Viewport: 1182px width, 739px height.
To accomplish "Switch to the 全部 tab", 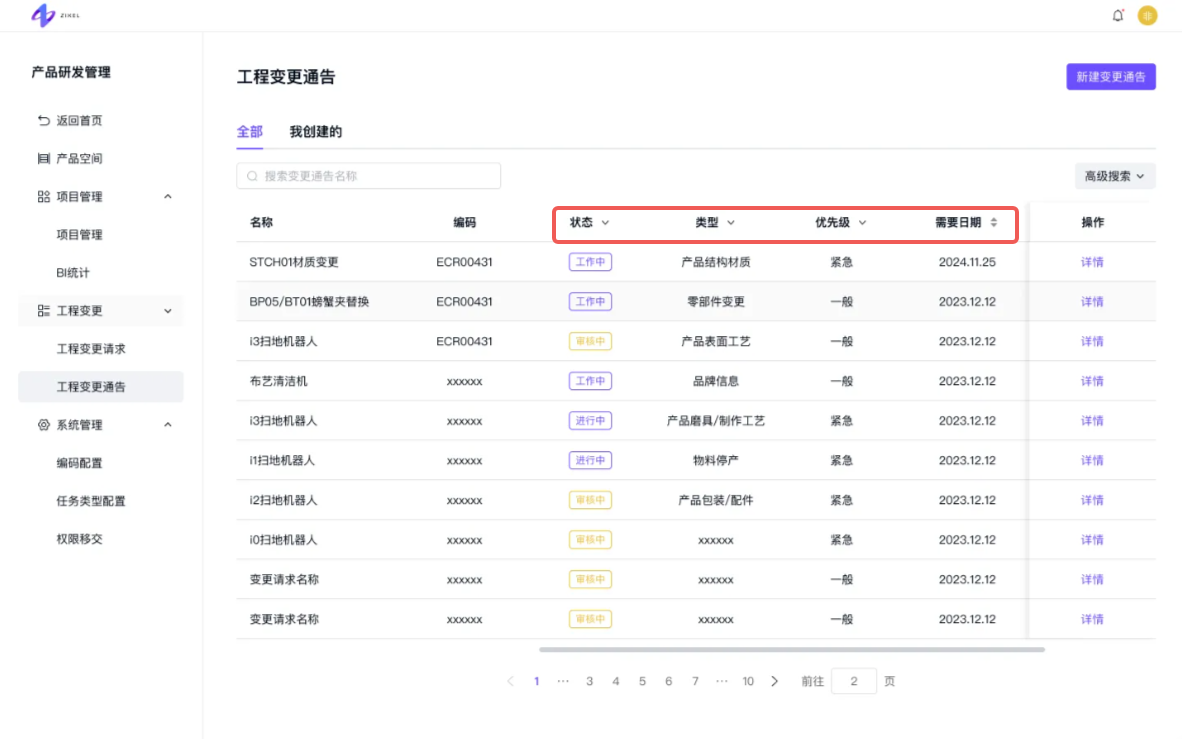I will (250, 132).
